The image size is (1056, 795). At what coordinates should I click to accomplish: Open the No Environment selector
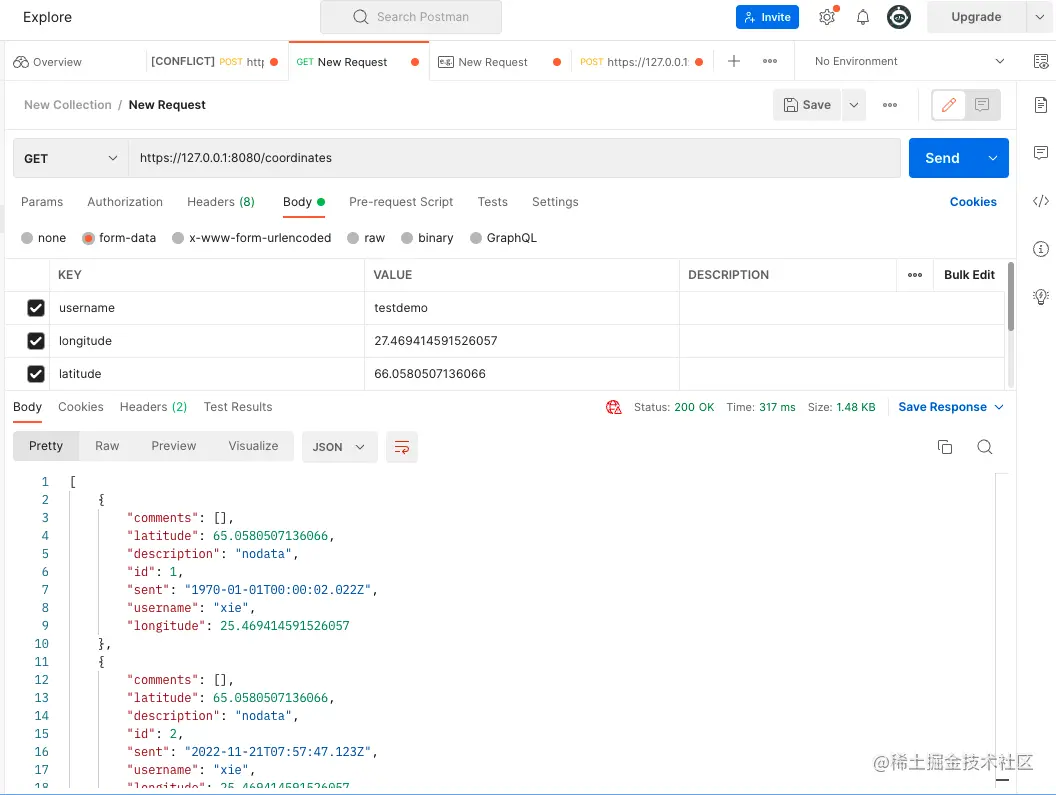(909, 61)
